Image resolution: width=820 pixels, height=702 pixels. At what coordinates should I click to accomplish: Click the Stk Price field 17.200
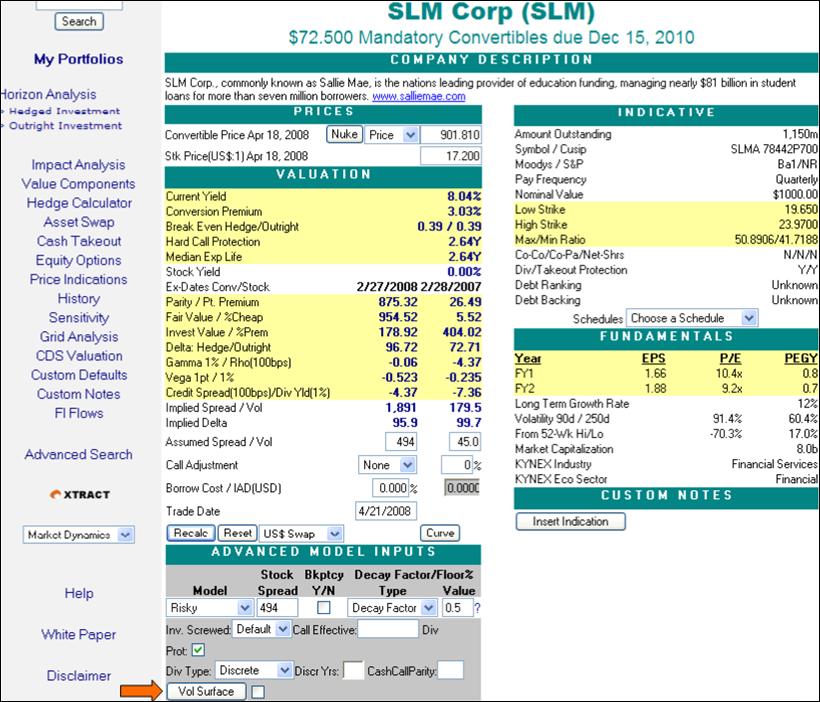[x=451, y=156]
